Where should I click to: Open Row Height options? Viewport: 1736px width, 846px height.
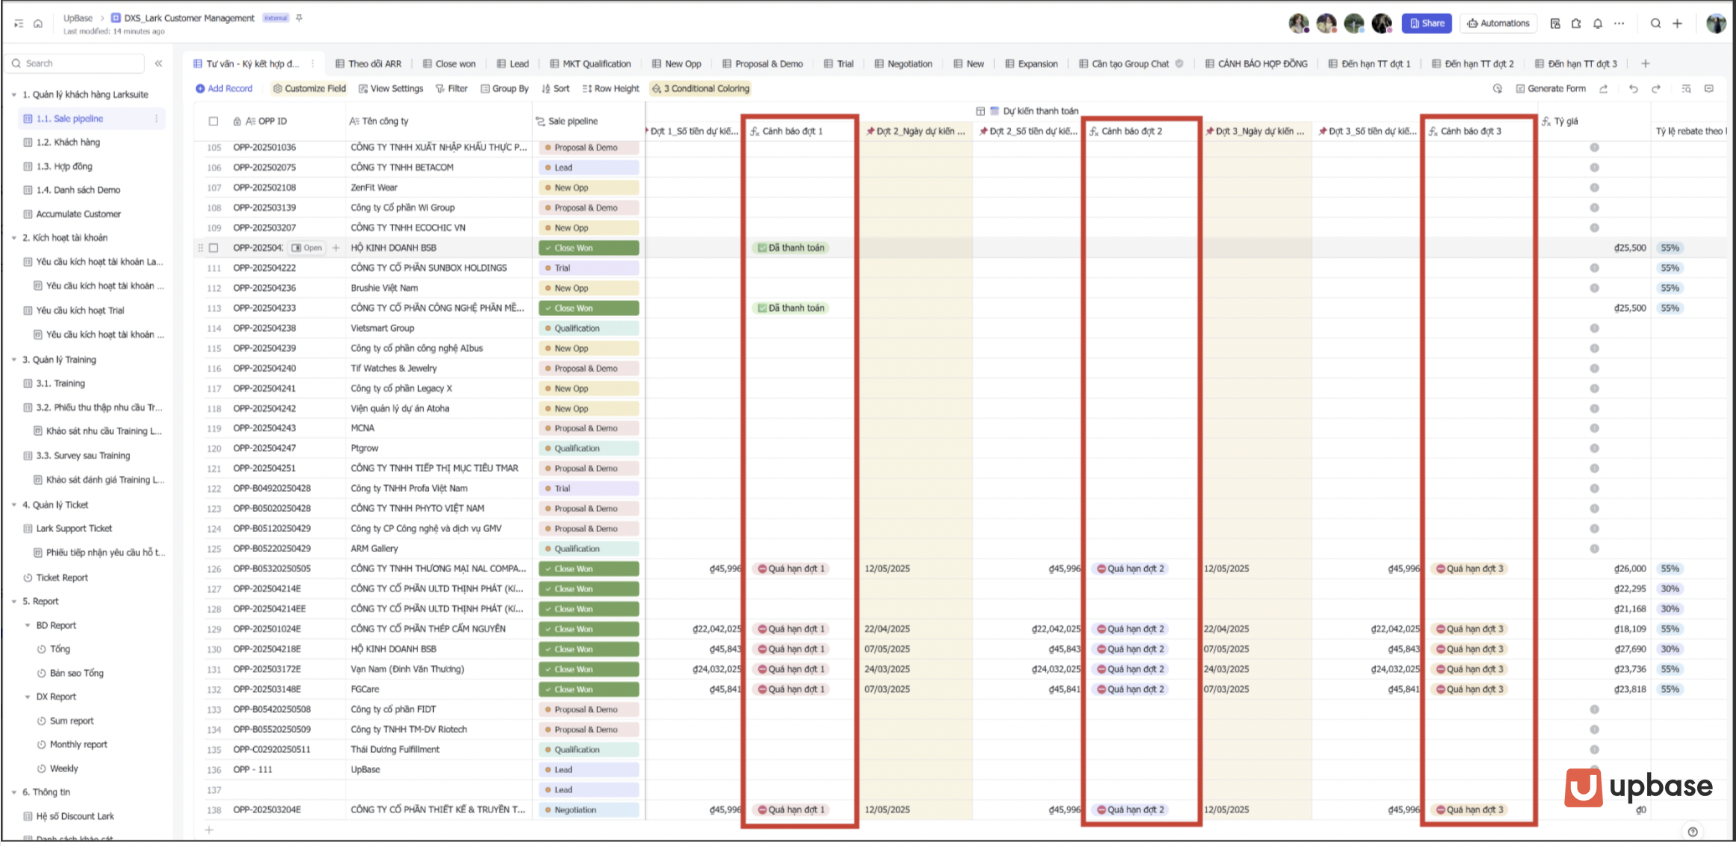pos(610,88)
